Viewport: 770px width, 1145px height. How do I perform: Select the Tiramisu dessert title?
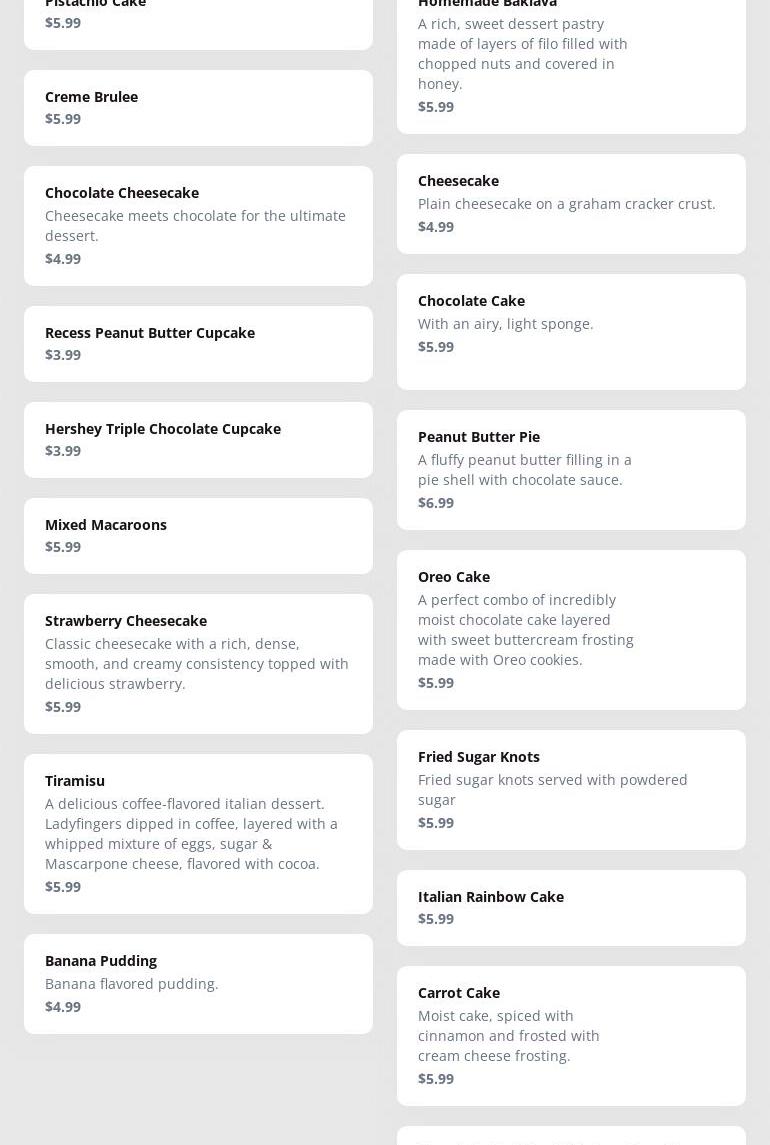pyautogui.click(x=75, y=781)
